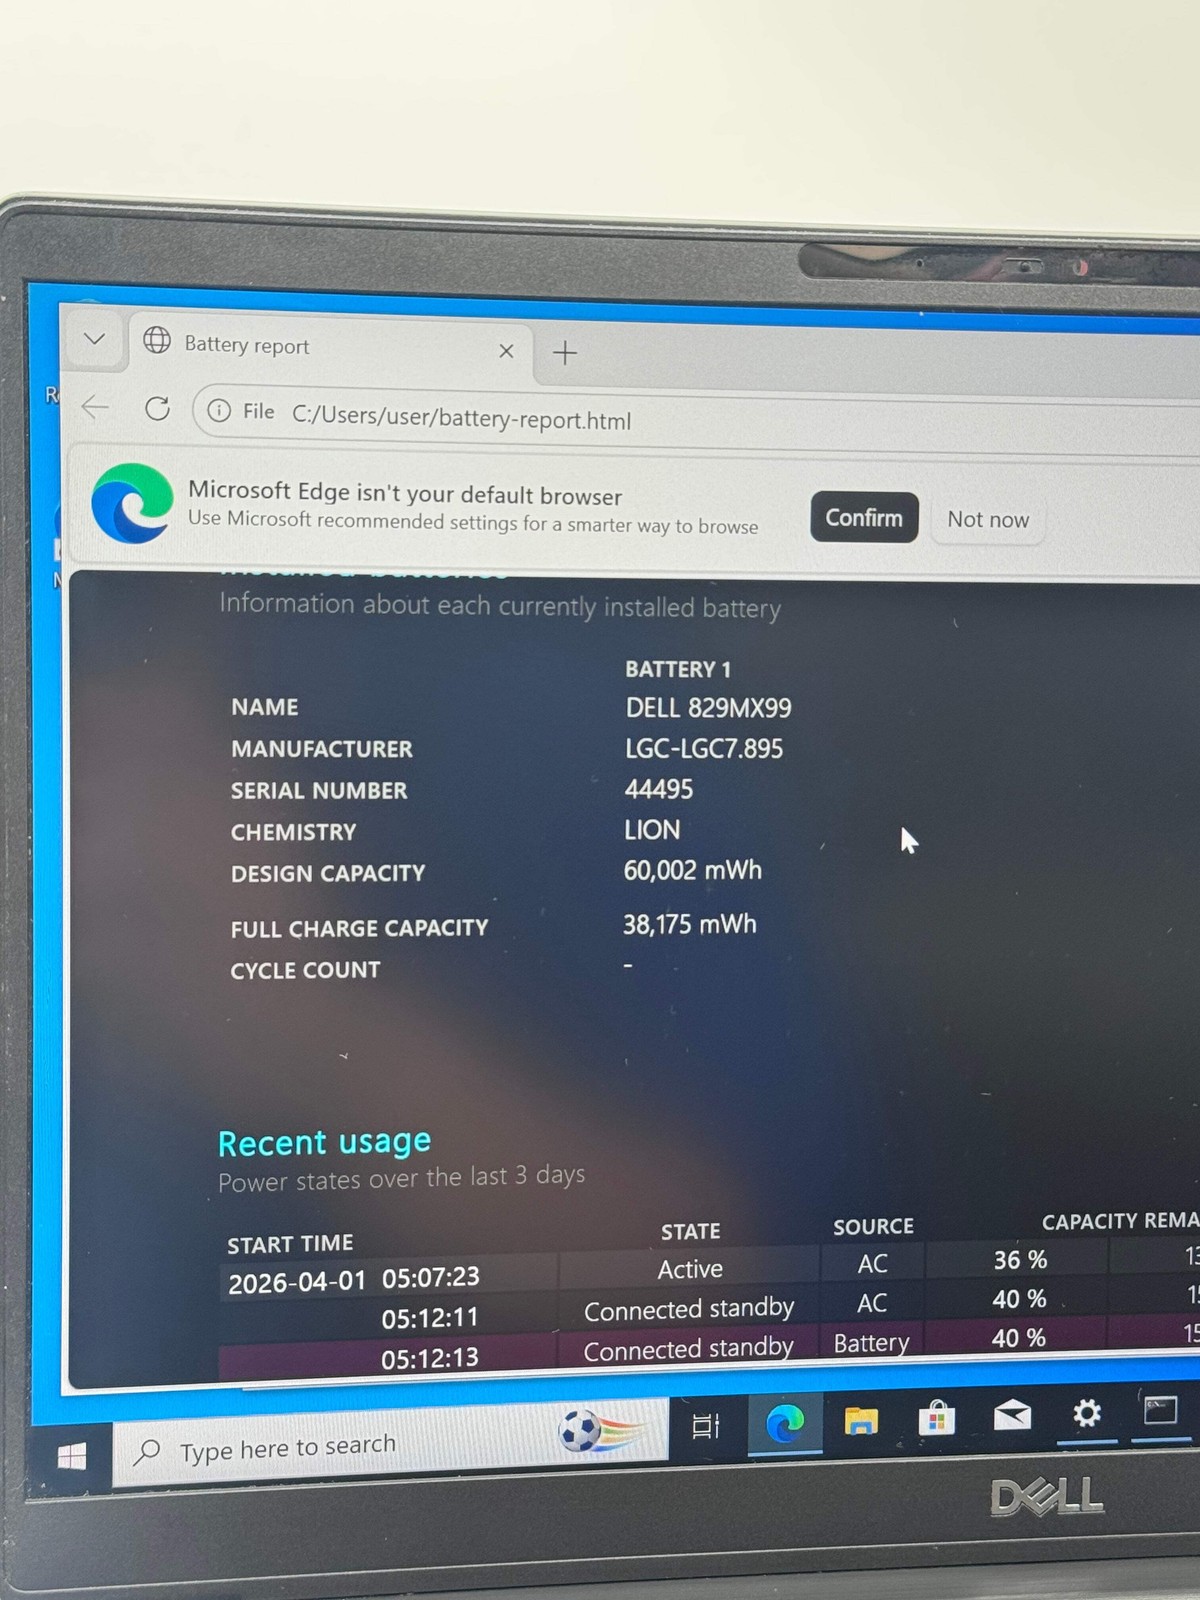Select full charge capacity 38,175 mWh

pos(690,924)
